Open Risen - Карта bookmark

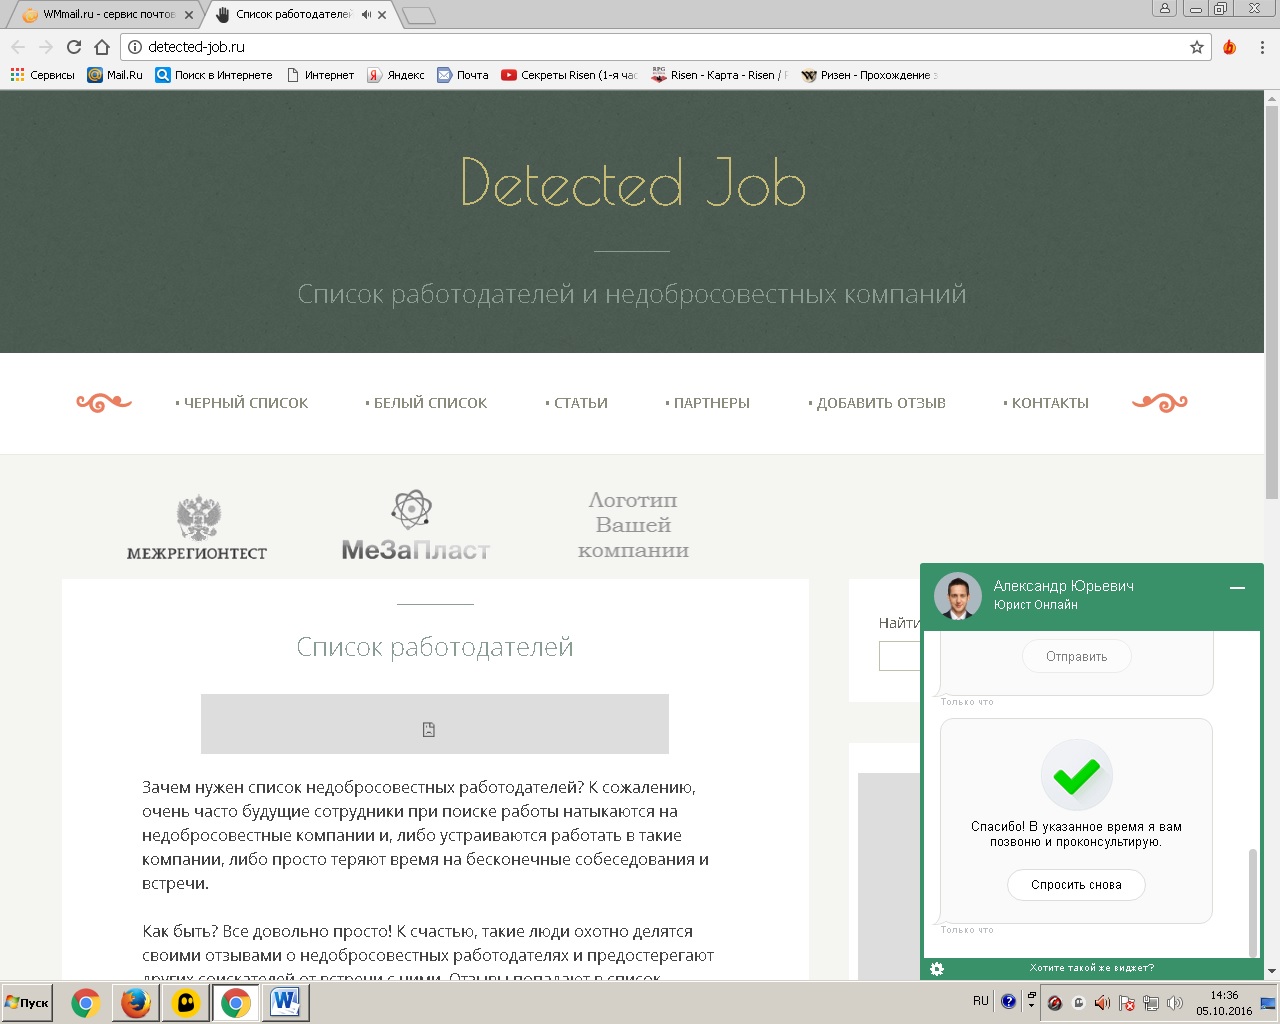click(x=719, y=75)
